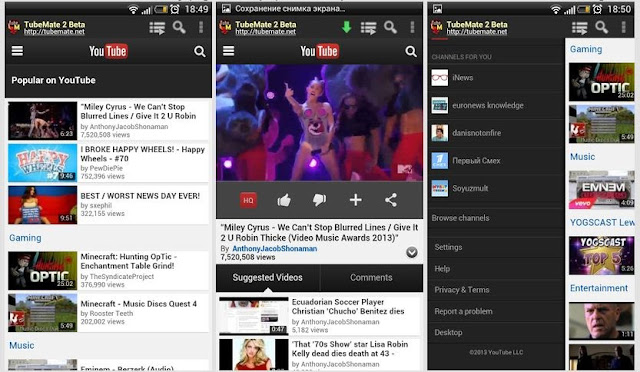Open the Hunting OpTic thumbnail in the right screen

[602, 82]
